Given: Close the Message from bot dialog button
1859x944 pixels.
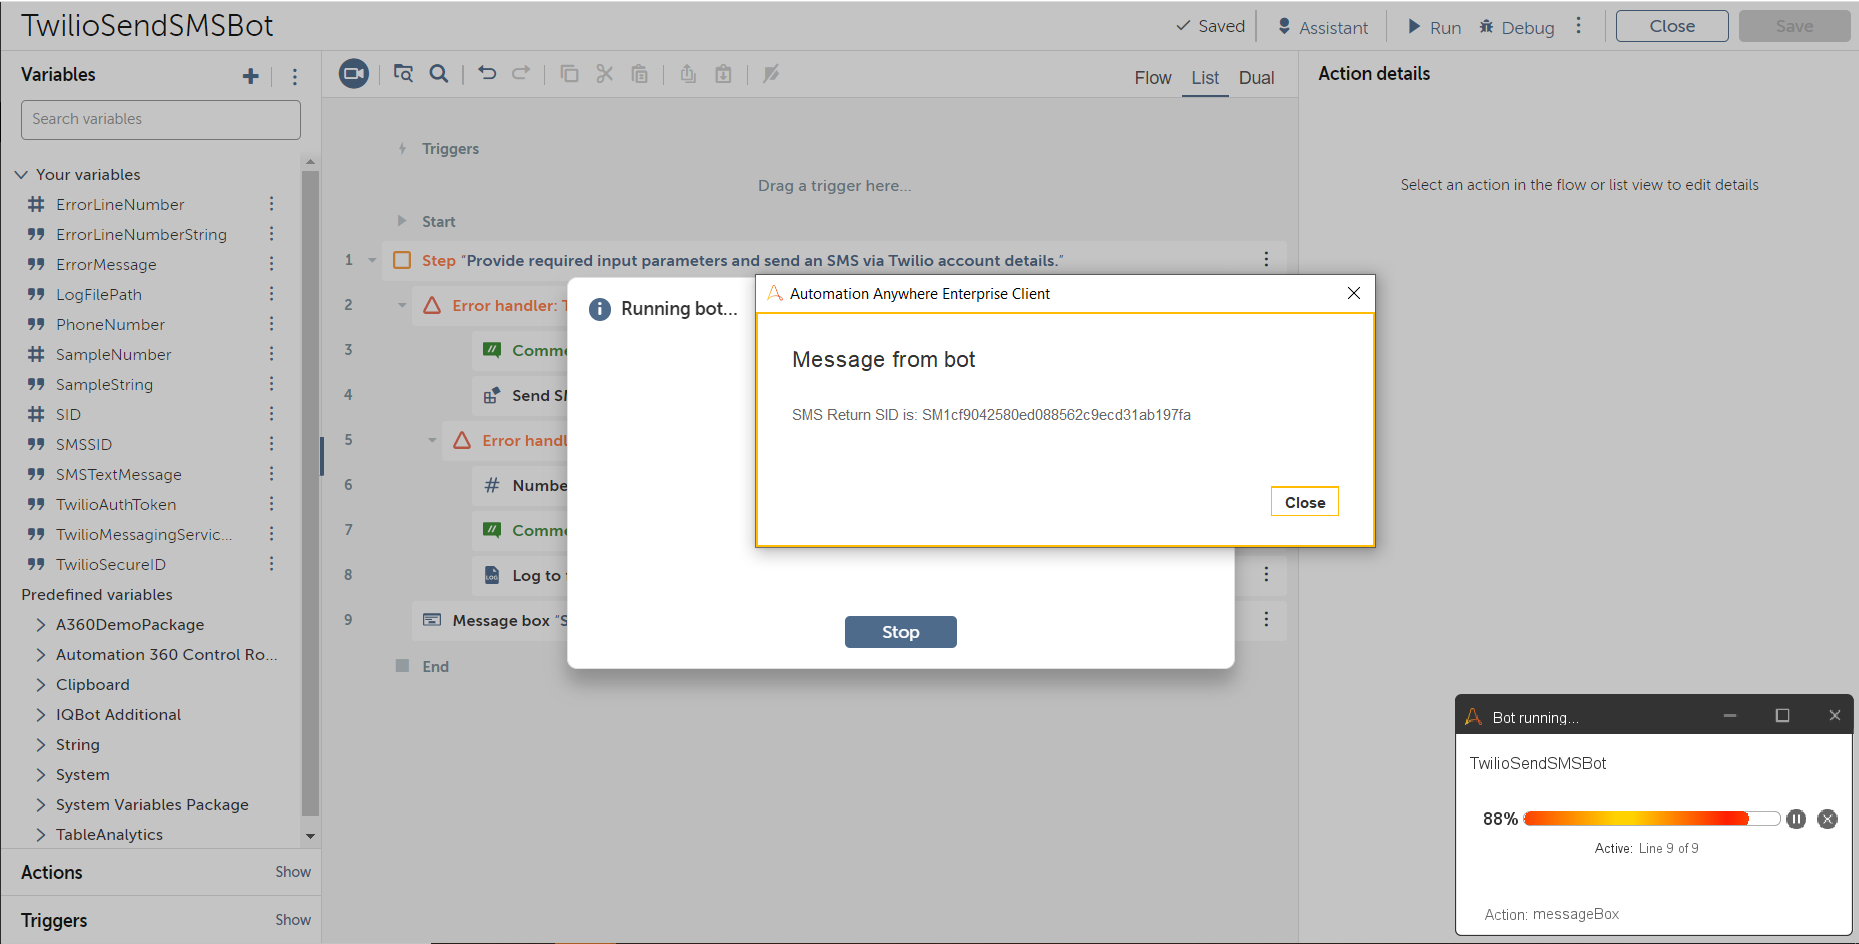Looking at the screenshot, I should click(x=1304, y=502).
